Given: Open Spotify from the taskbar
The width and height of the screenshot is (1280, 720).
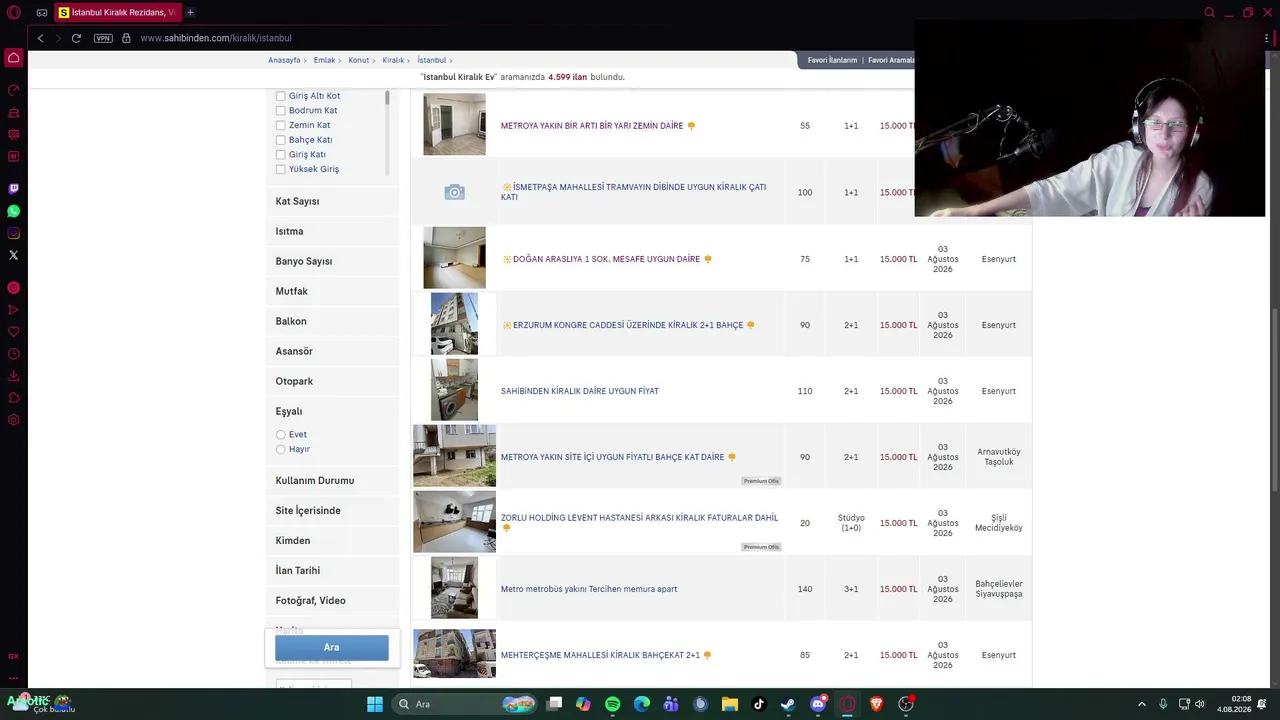Looking at the screenshot, I should (x=613, y=704).
